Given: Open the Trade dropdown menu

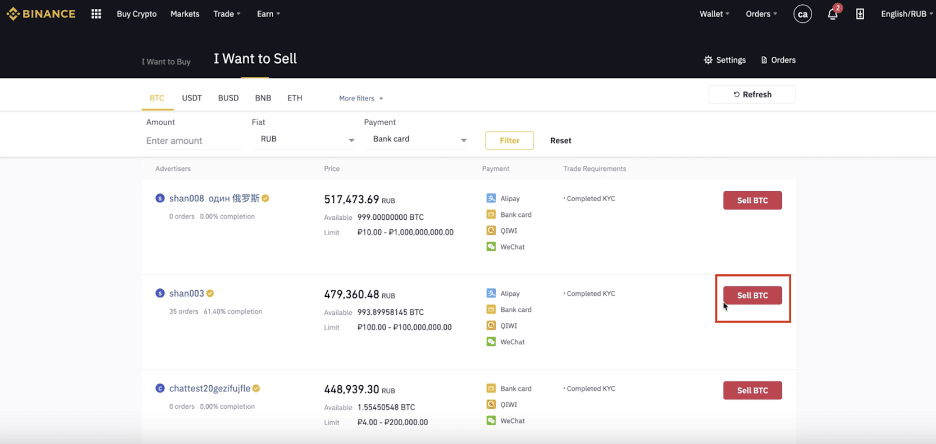Looking at the screenshot, I should pos(227,14).
